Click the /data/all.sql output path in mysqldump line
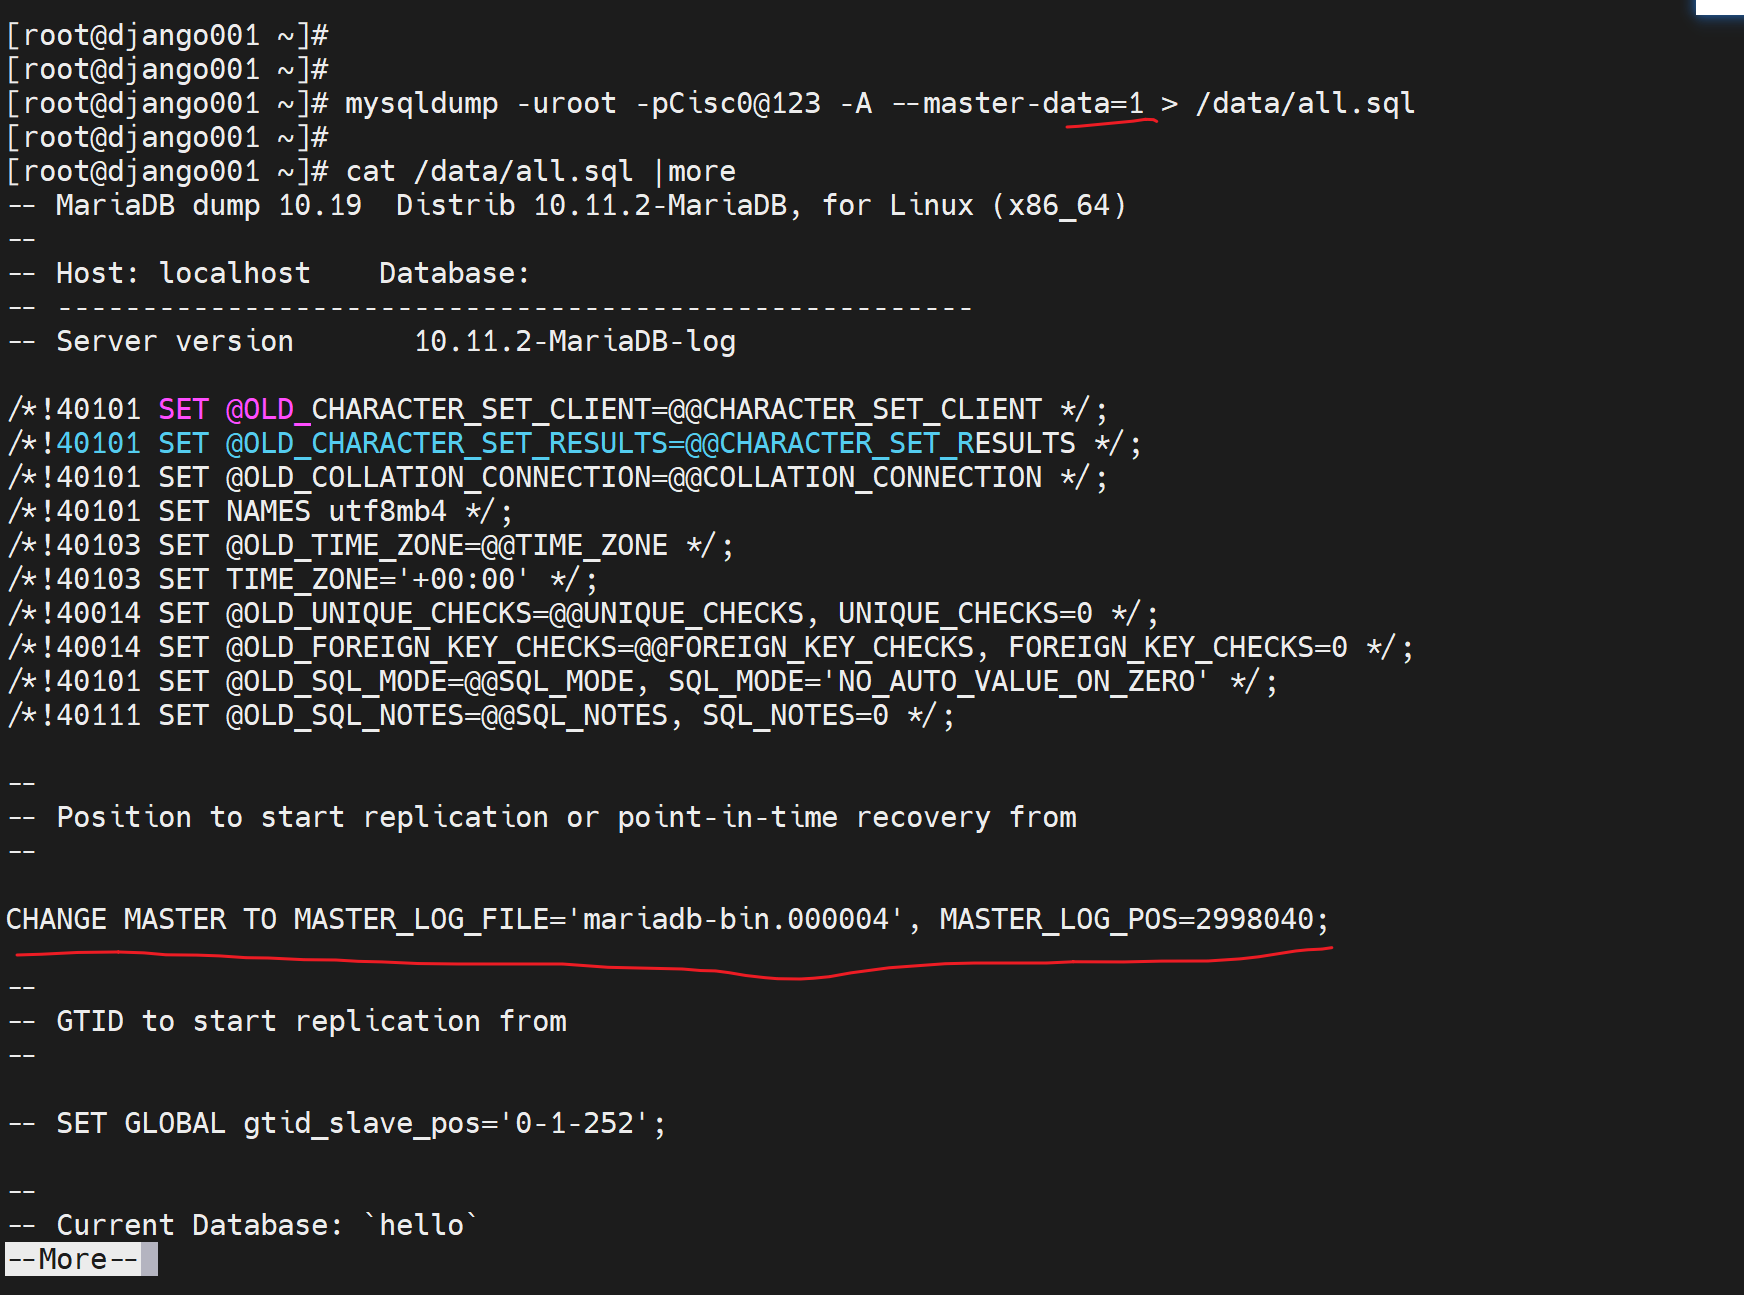 pos(1305,103)
